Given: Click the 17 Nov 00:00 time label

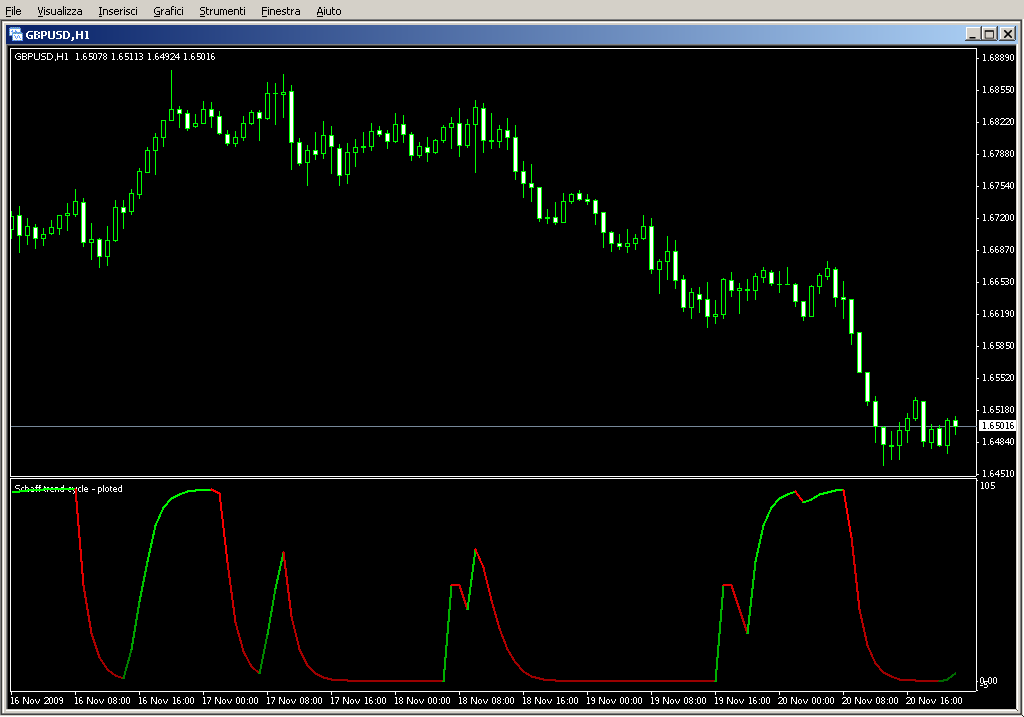Looking at the screenshot, I should [x=230, y=701].
